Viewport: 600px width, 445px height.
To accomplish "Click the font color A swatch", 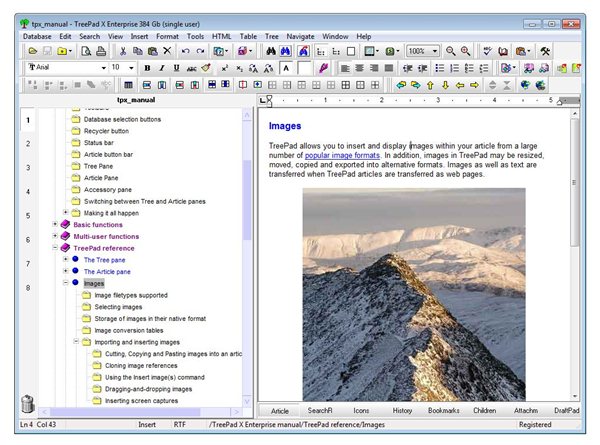I will pos(286,68).
